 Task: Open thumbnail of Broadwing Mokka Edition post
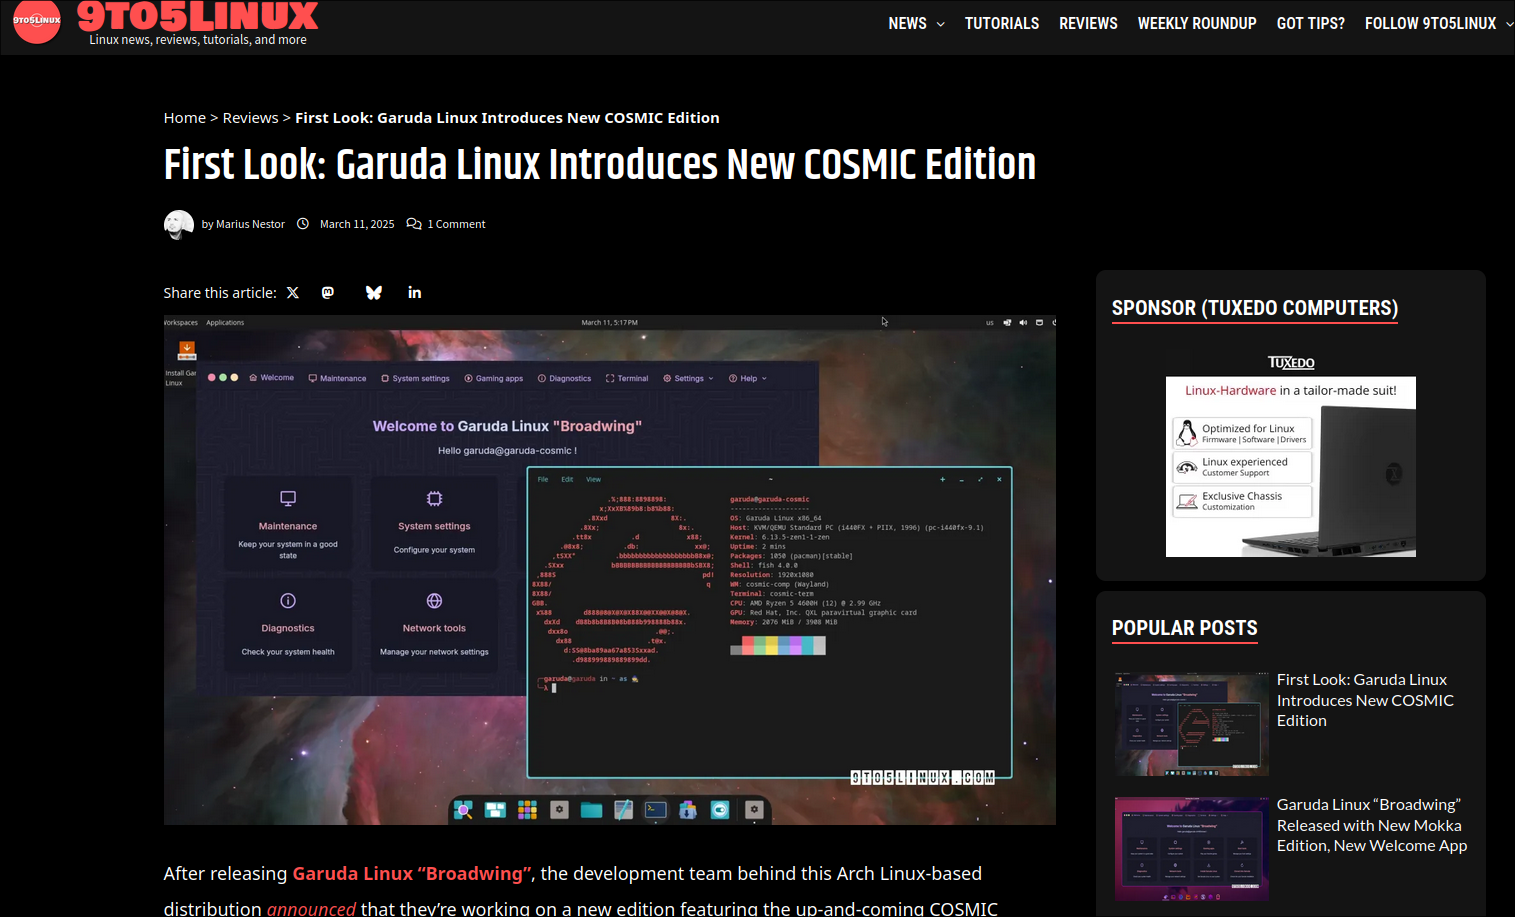(1192, 849)
